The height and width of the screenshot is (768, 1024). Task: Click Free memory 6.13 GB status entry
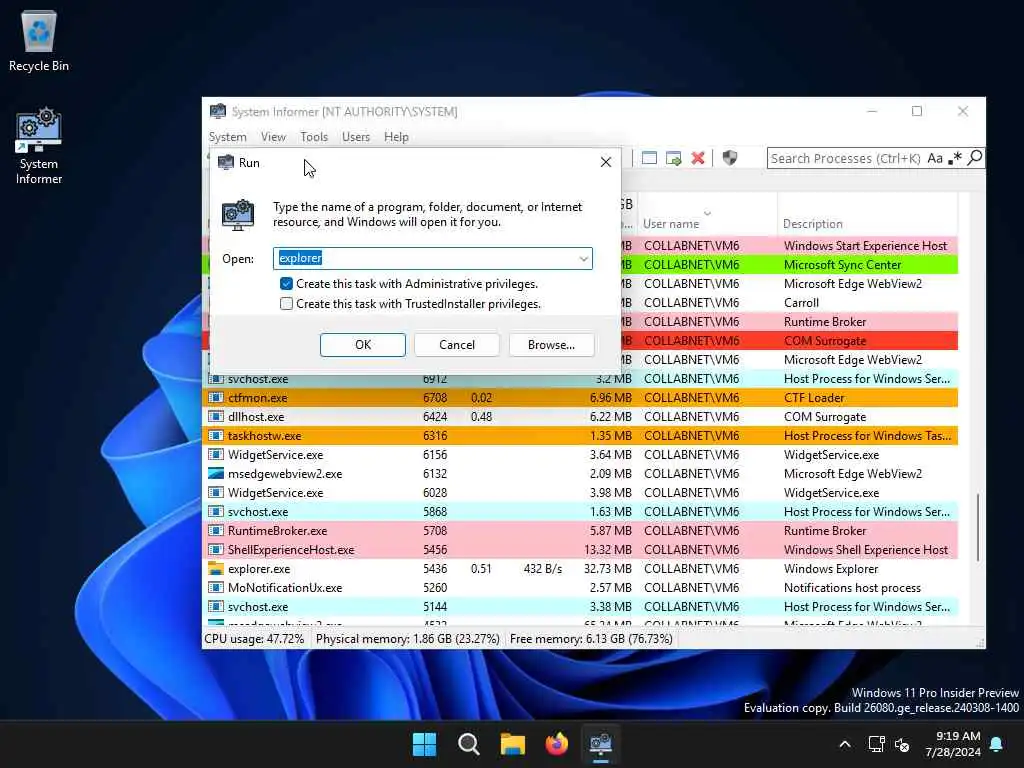click(x=591, y=639)
